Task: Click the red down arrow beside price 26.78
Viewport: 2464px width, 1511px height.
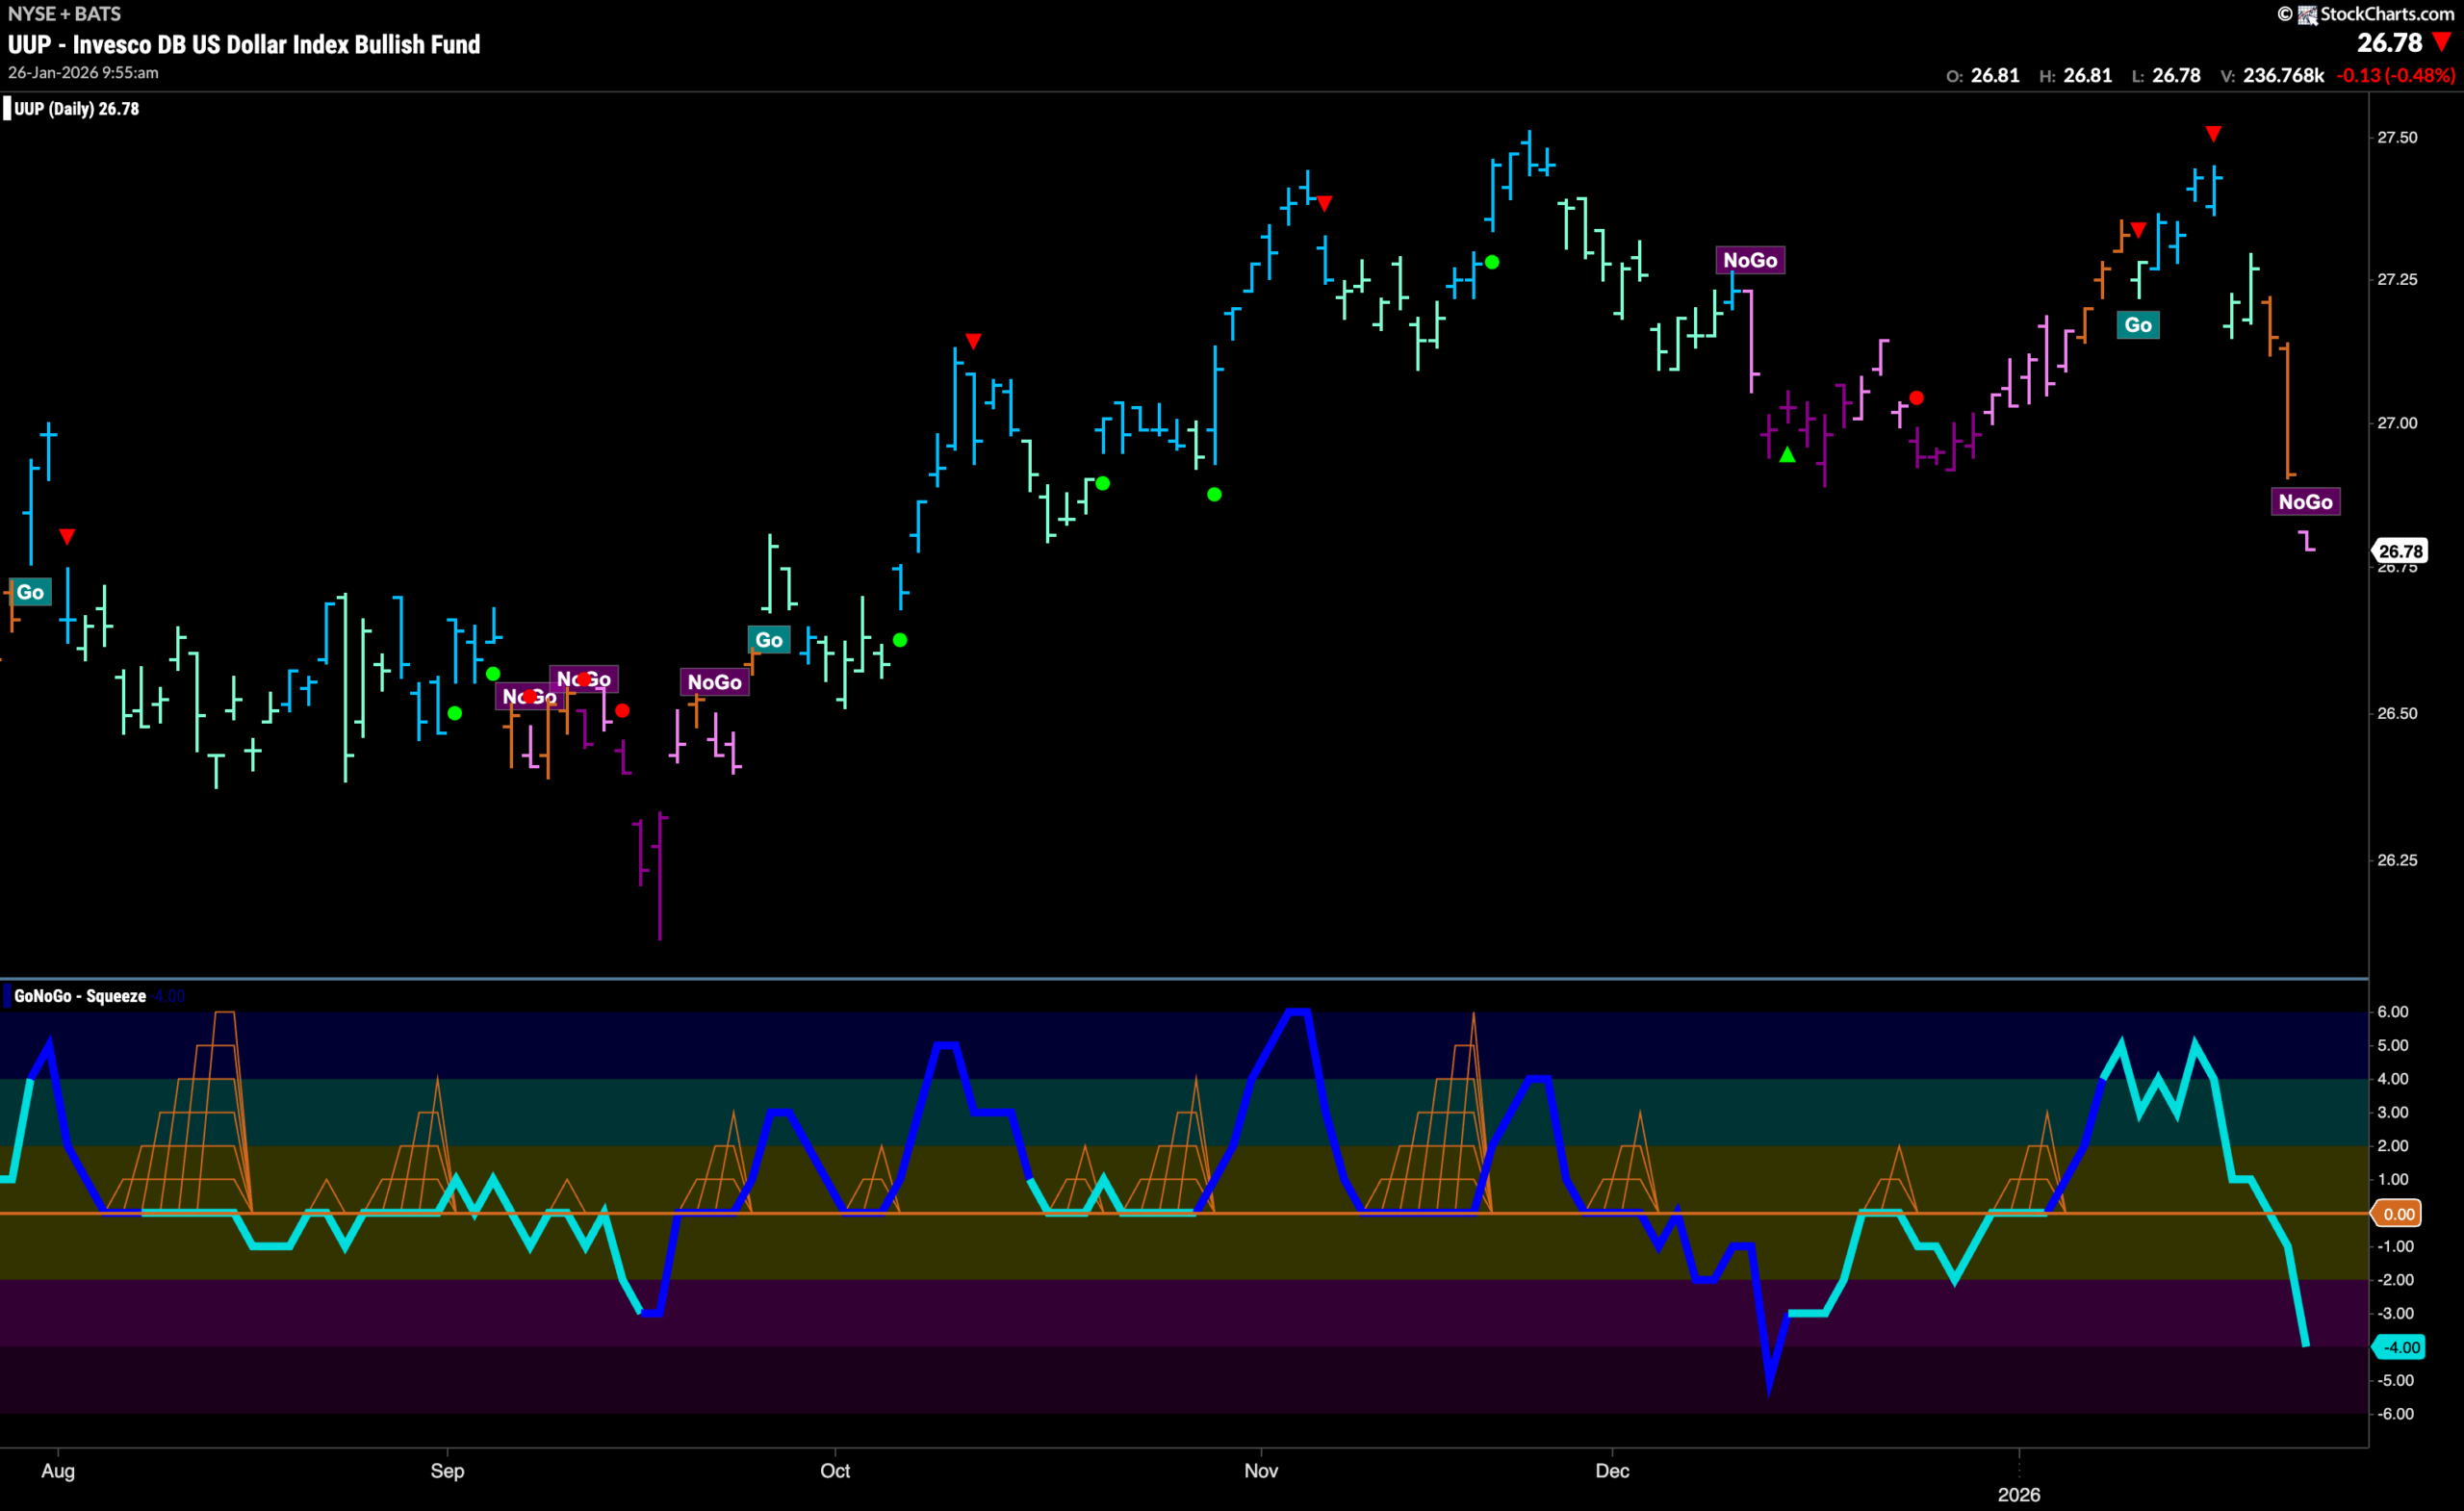Action: click(2442, 43)
